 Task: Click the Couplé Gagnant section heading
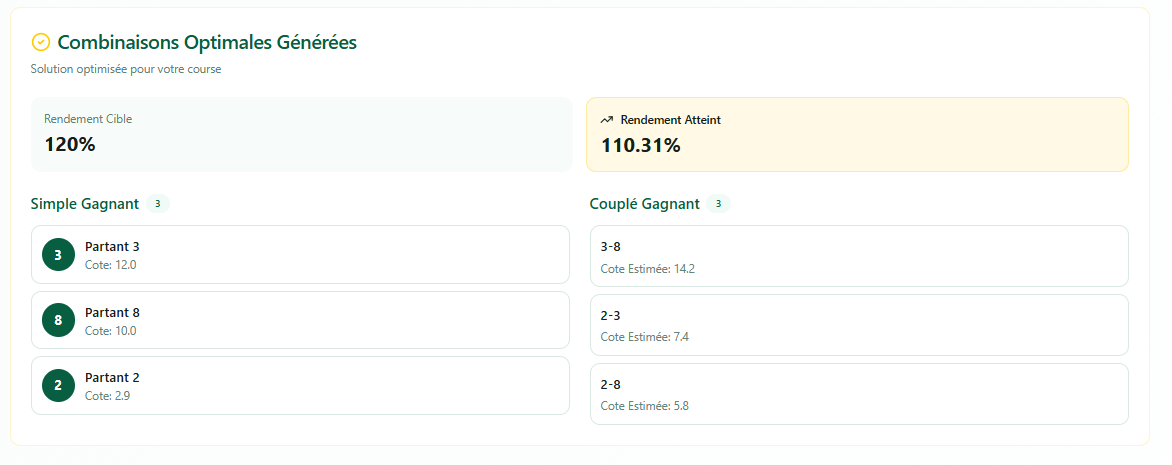[x=645, y=204]
